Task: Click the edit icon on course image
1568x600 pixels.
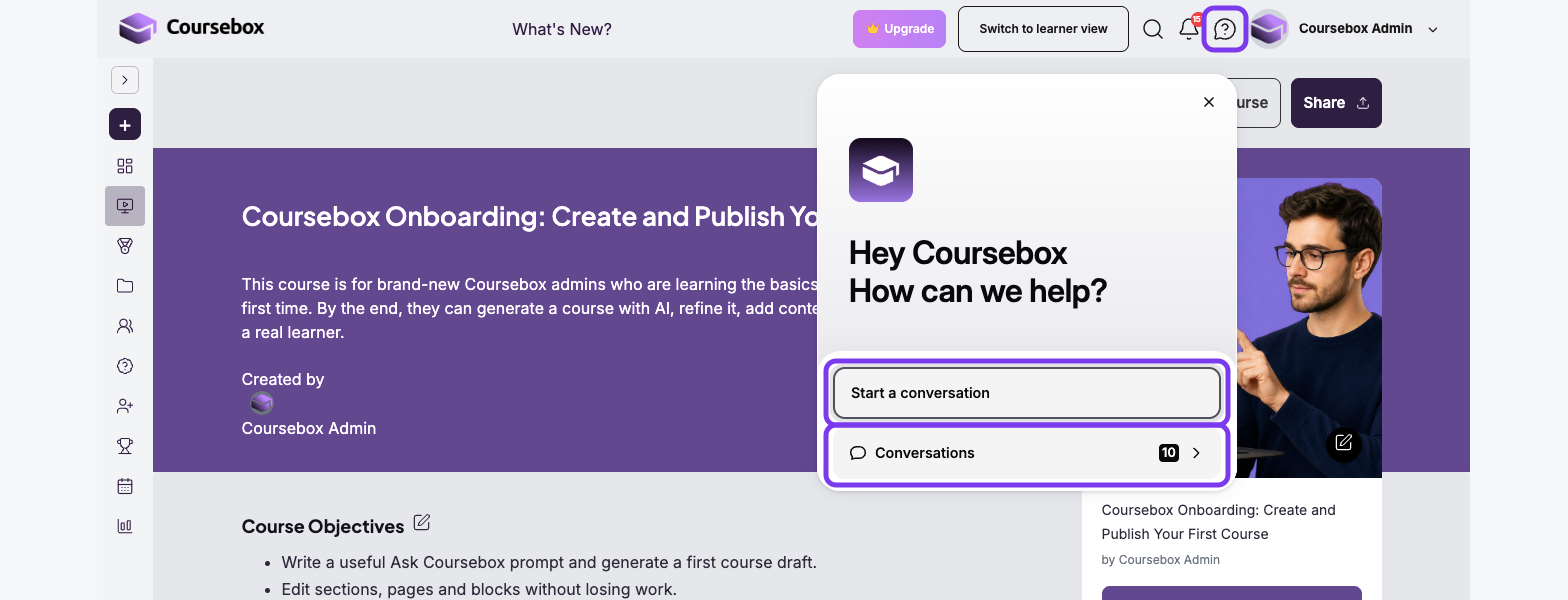Action: pos(1344,442)
